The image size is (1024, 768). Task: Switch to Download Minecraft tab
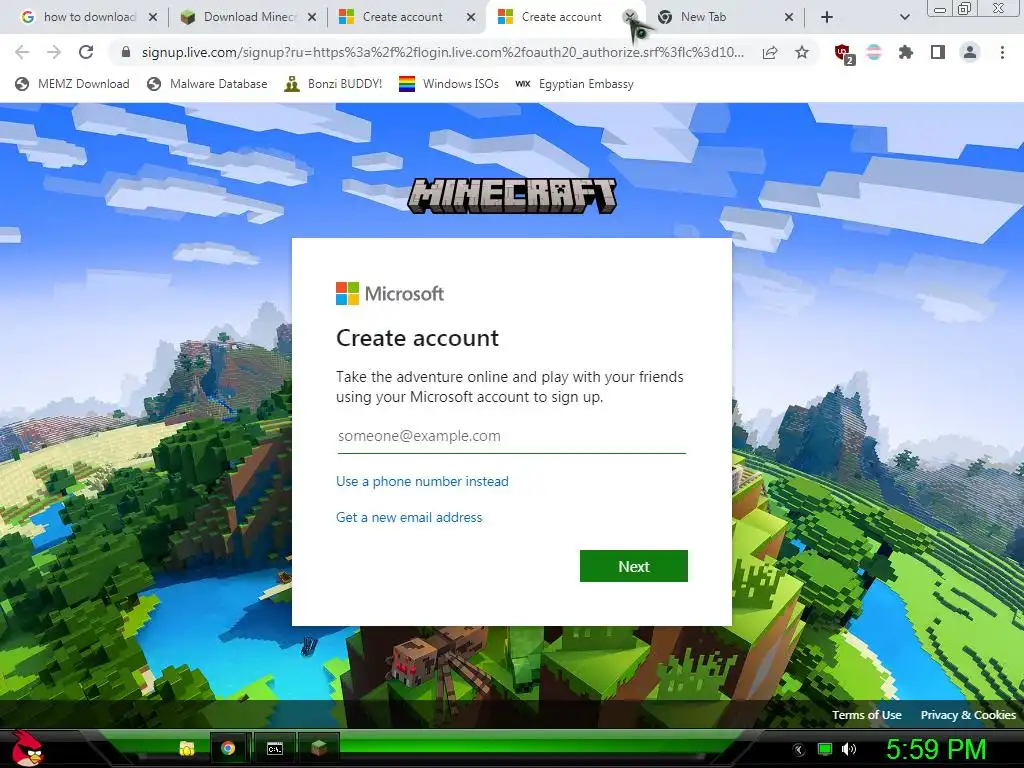point(240,17)
